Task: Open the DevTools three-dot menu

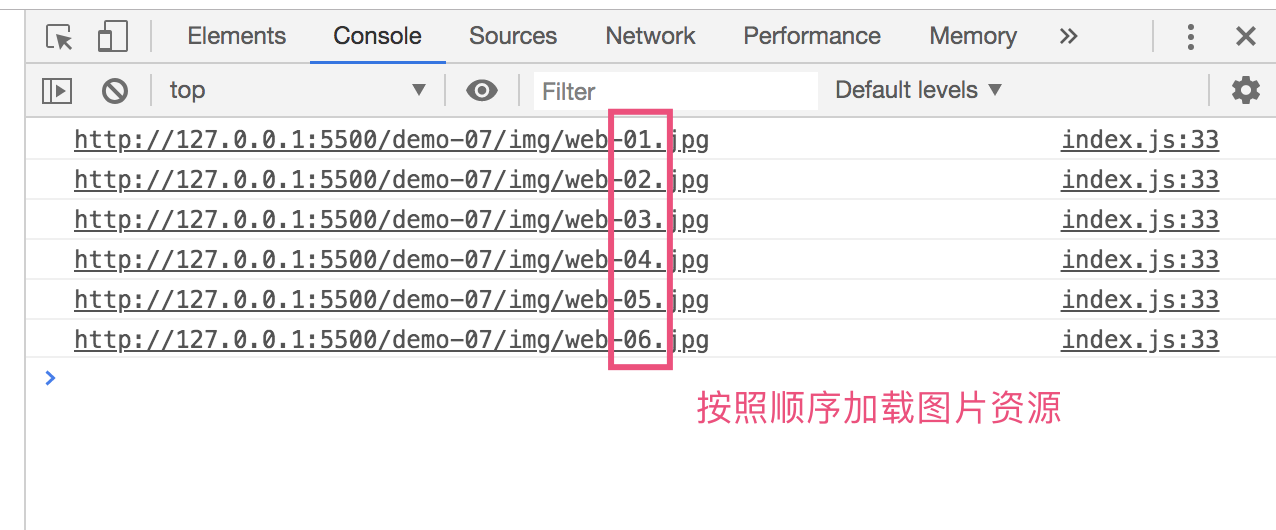Action: 1190,37
